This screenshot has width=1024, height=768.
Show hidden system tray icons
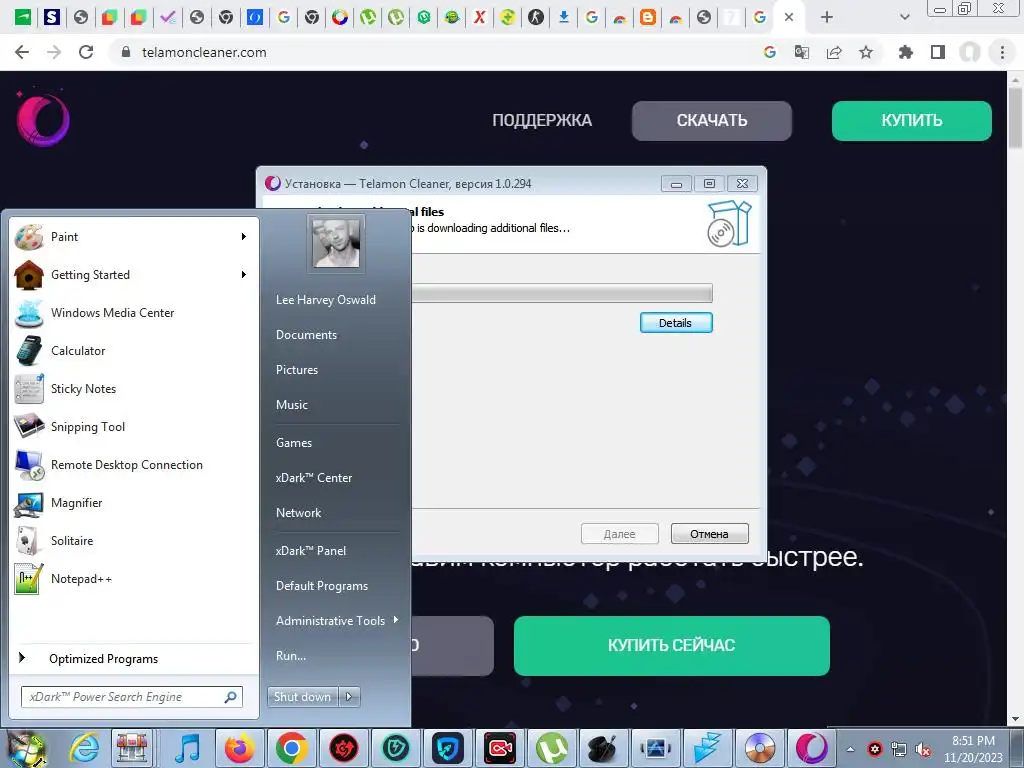pyautogui.click(x=850, y=750)
